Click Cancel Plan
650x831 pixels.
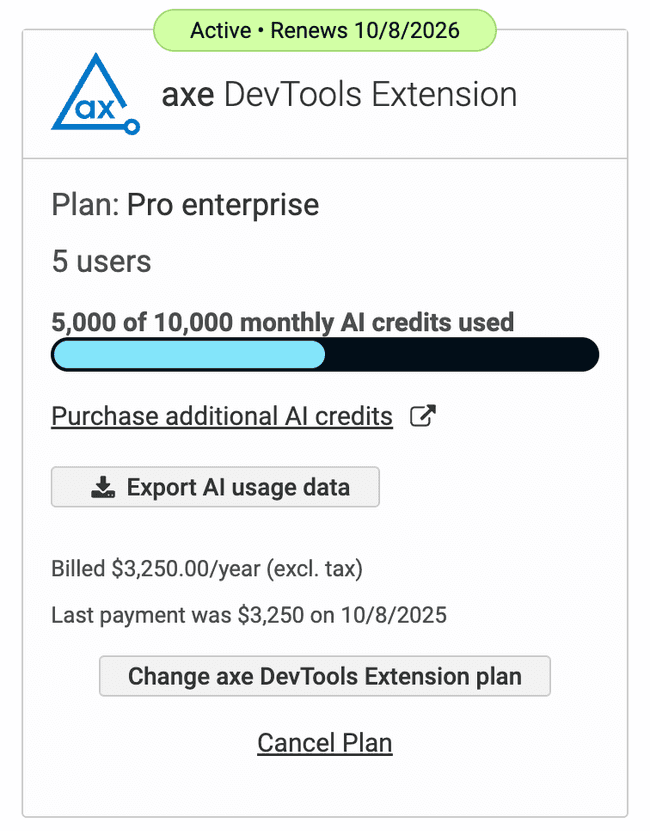[x=324, y=743]
